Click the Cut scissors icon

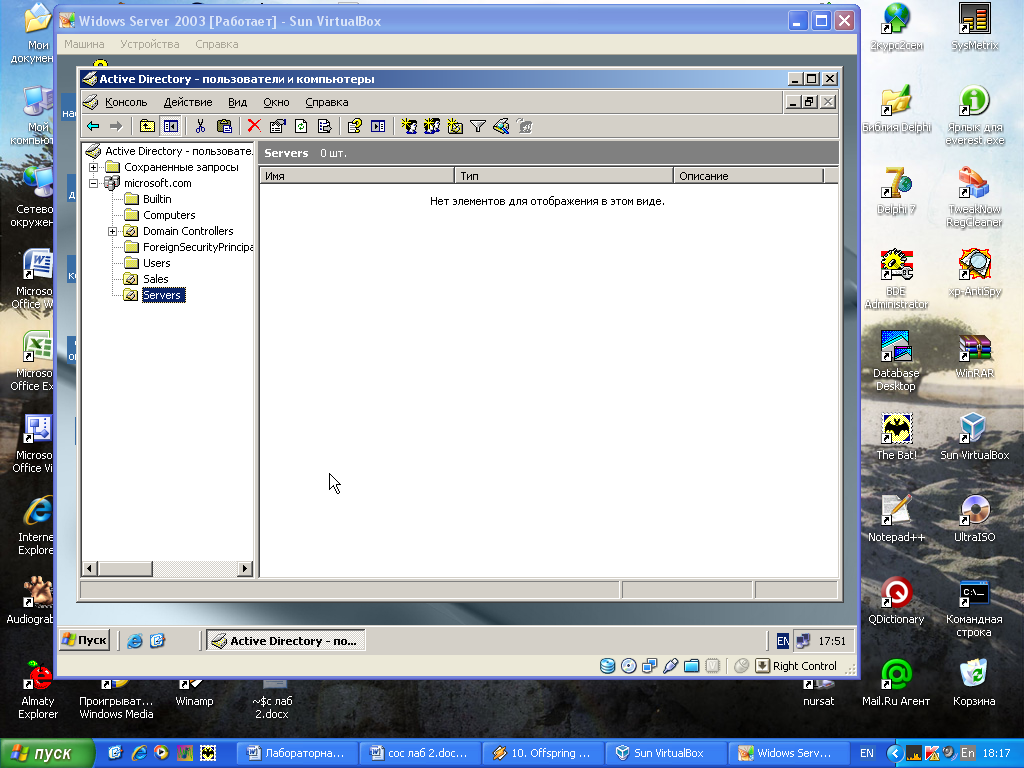point(200,126)
